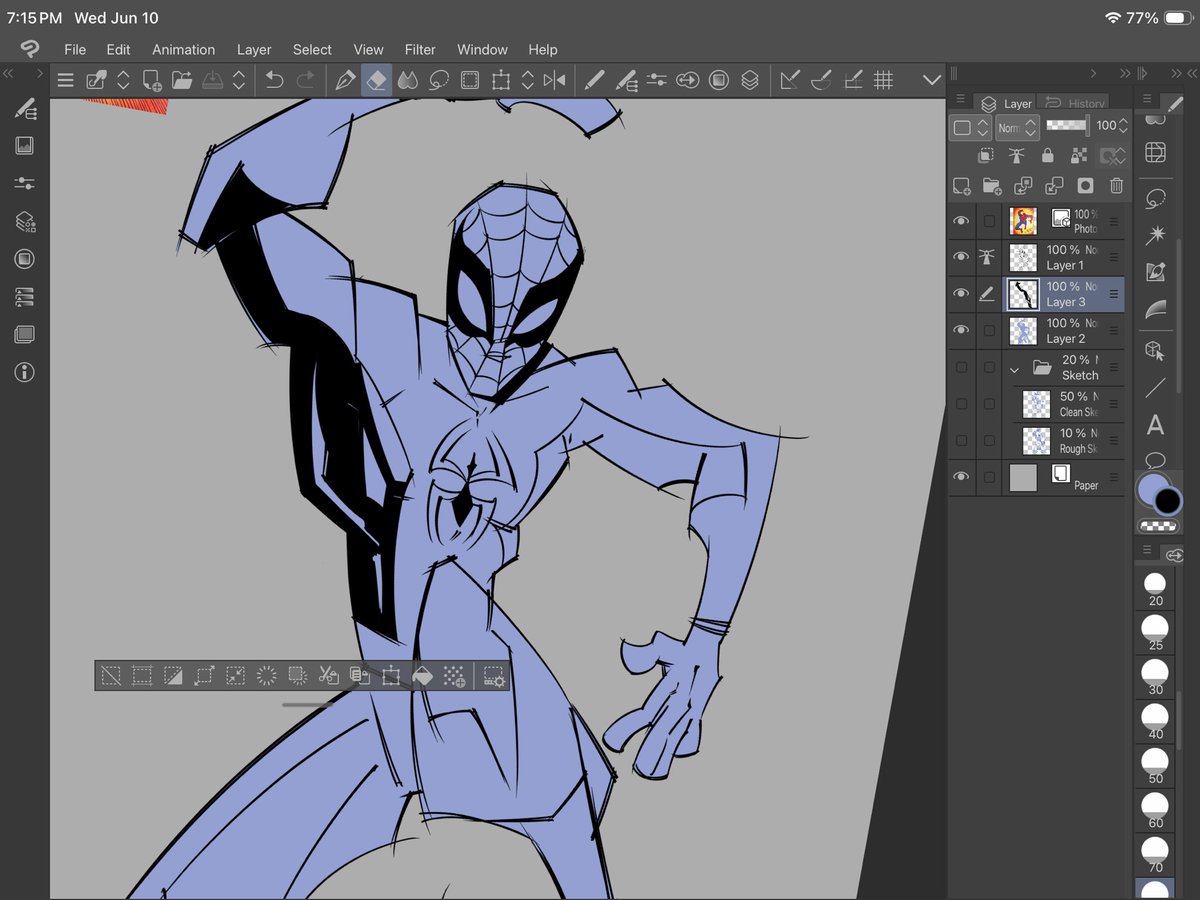Viewport: 1200px width, 900px height.
Task: Choose brush size 30
Action: tap(1155, 677)
